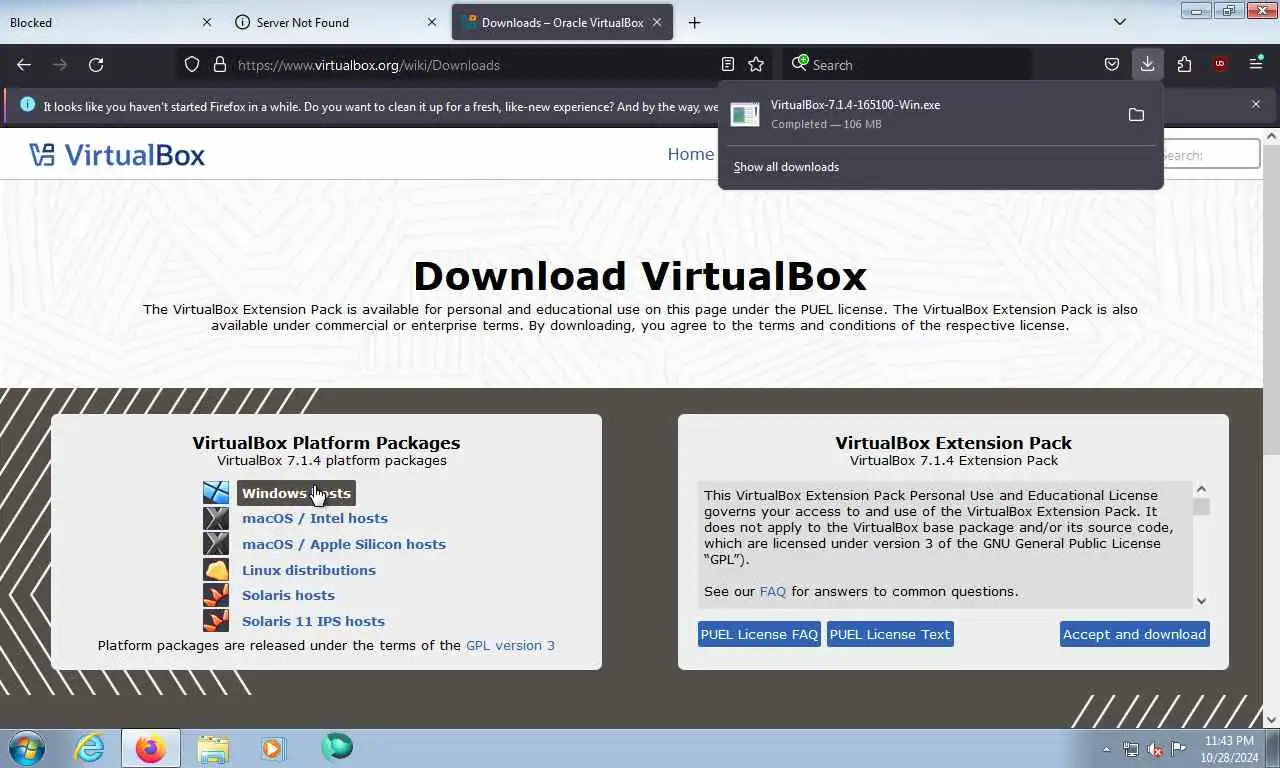Open the Linux distributions link
This screenshot has height=768, width=1280.
[x=309, y=570]
